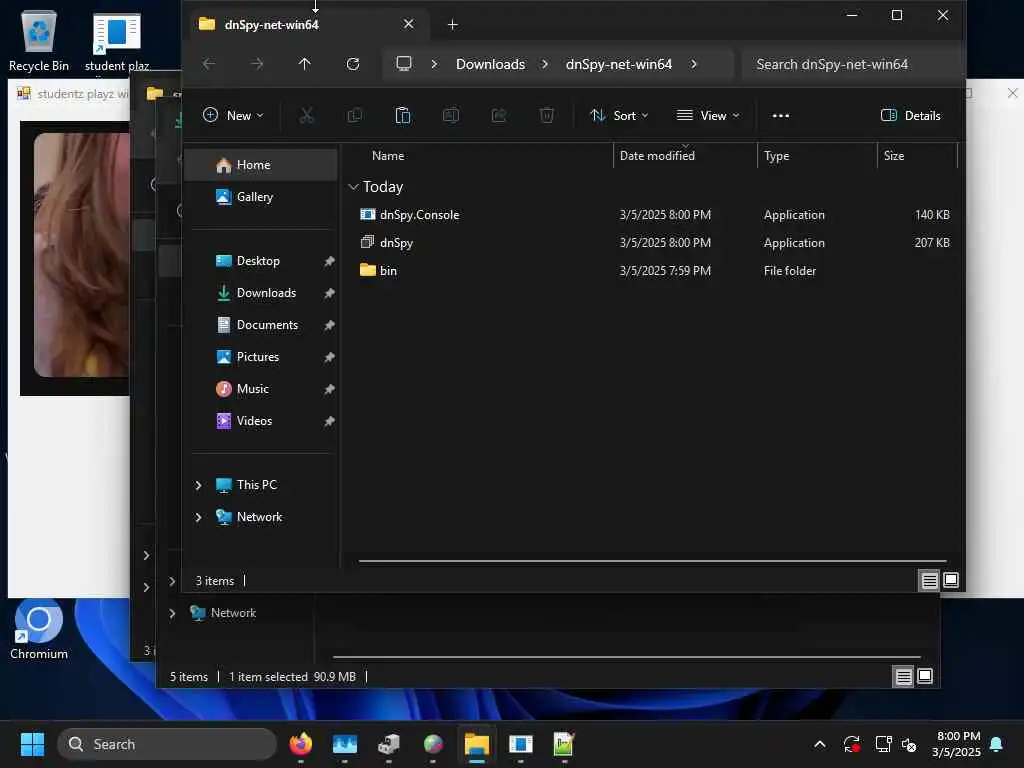Expand Network in the background Explorer window
1024x768 pixels.
pos(172,613)
